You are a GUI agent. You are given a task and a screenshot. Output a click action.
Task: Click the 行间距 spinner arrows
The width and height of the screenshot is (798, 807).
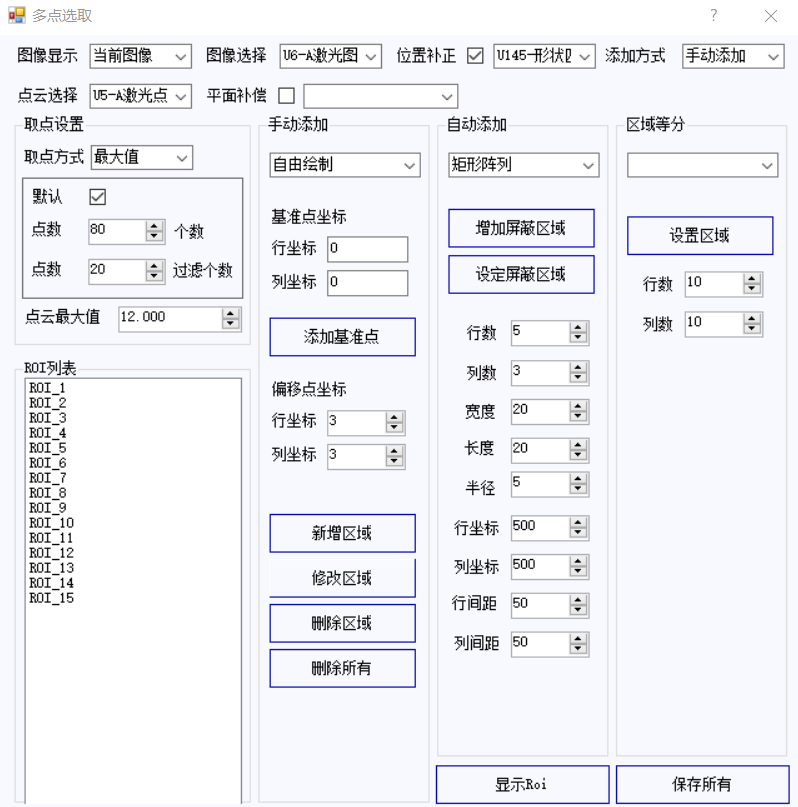coord(578,605)
